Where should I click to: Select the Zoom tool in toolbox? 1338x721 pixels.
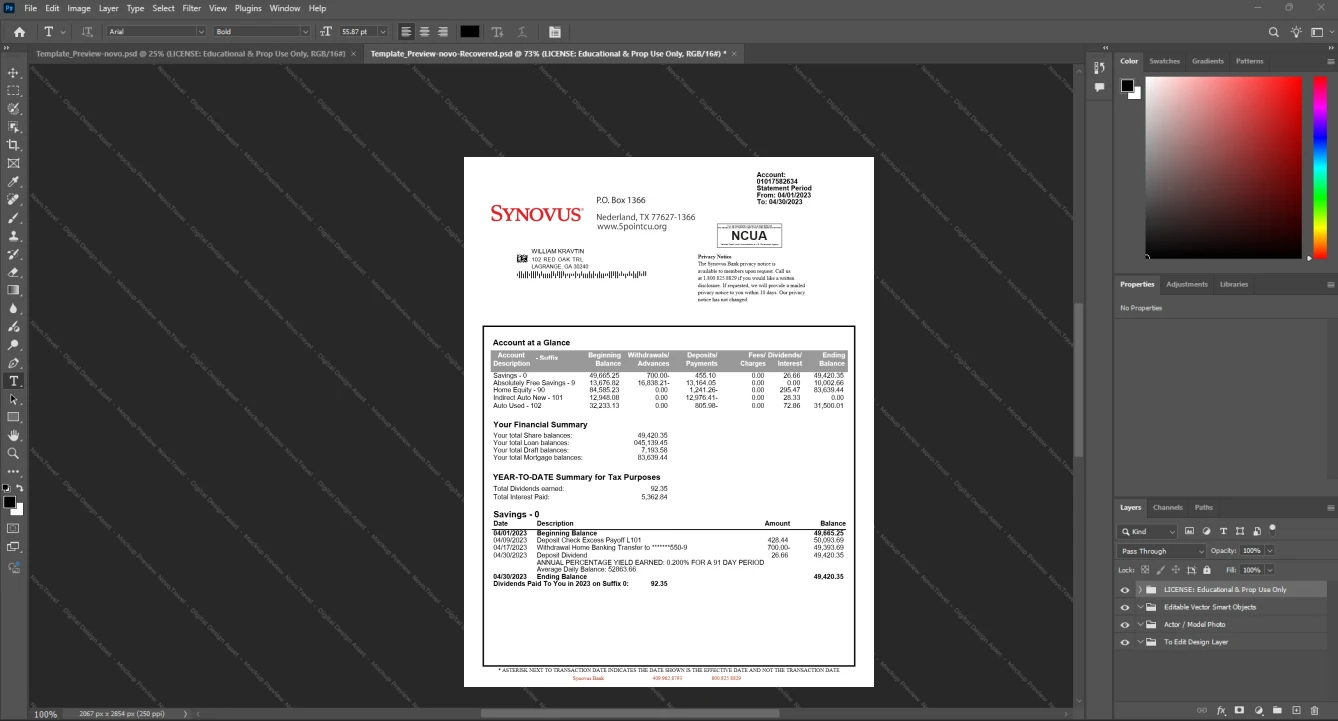coord(14,453)
